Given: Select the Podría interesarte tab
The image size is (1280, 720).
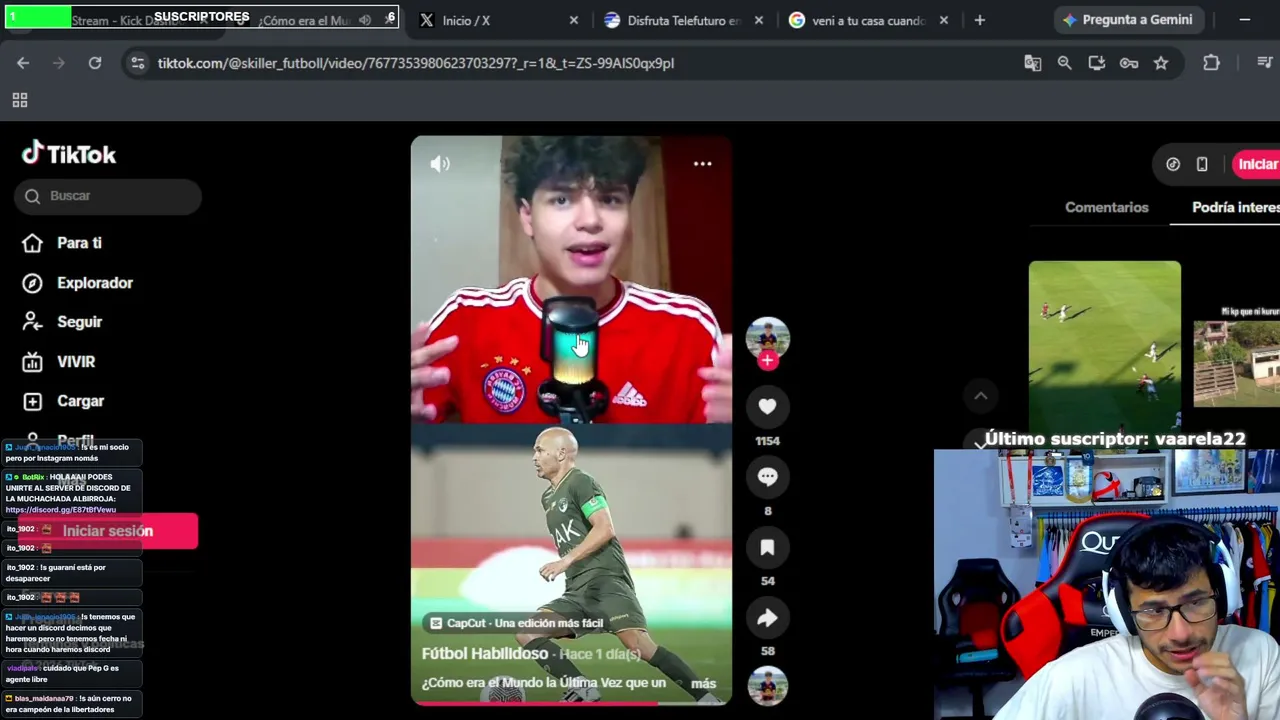Looking at the screenshot, I should tap(1236, 207).
